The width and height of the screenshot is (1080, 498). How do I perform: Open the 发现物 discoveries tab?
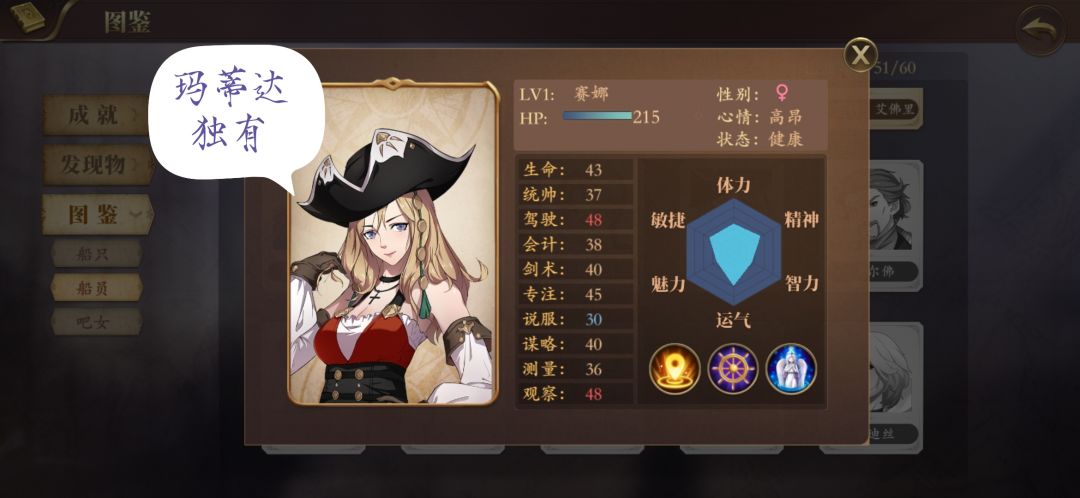97,165
